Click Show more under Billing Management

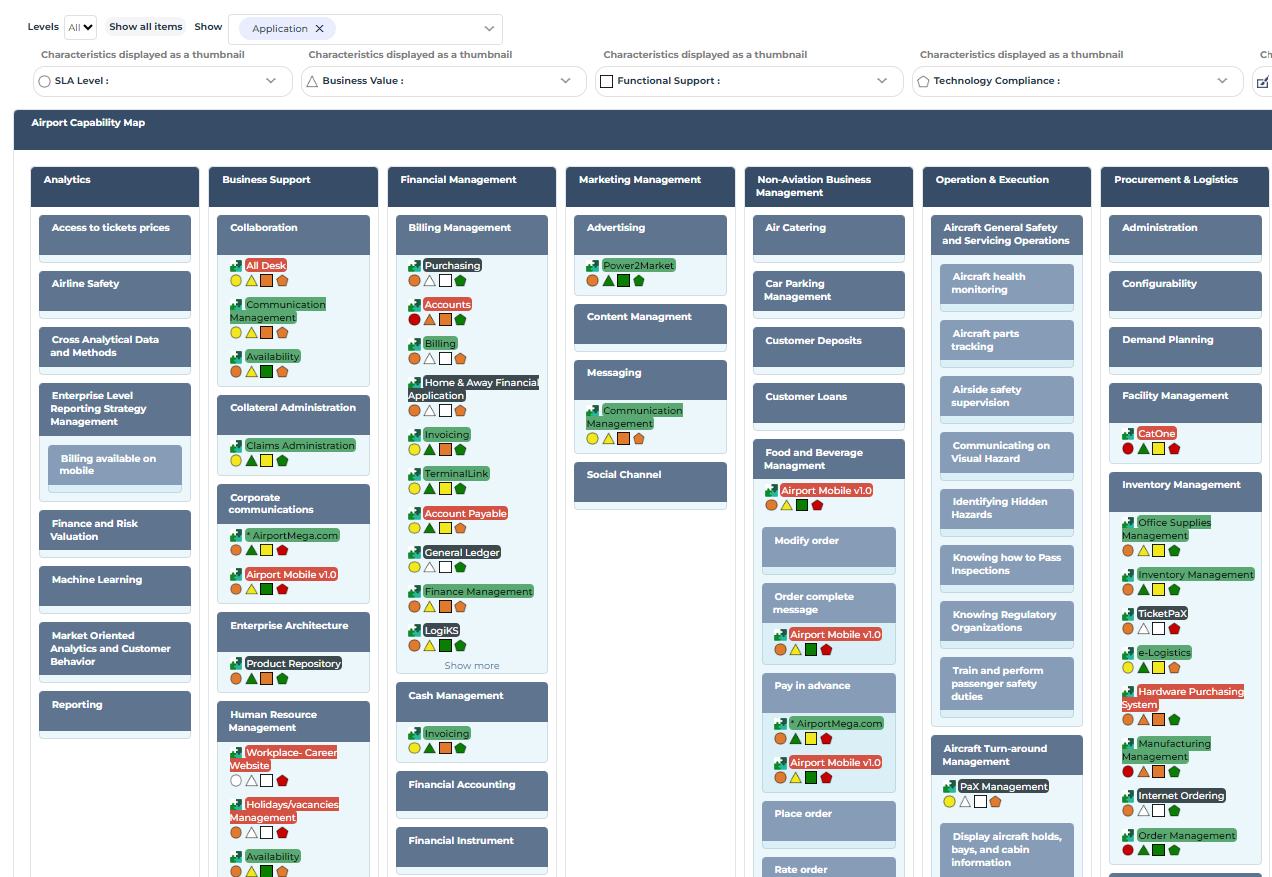click(x=471, y=665)
